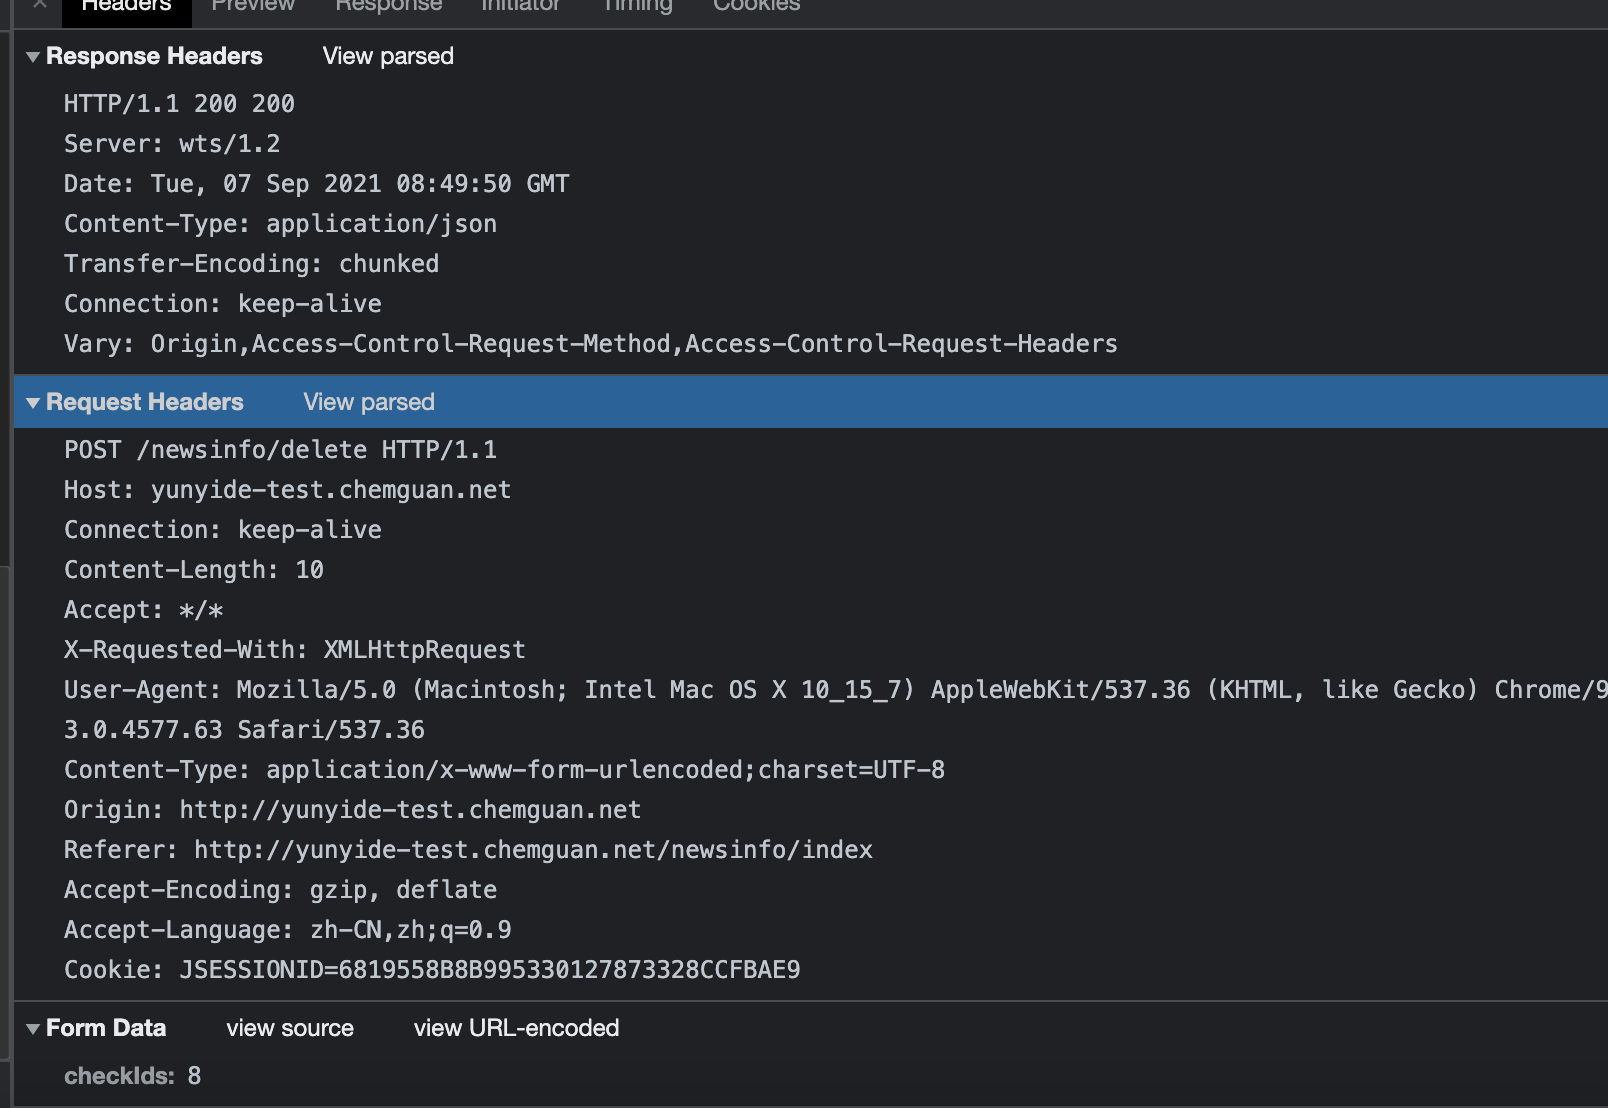Viewport: 1608px width, 1108px height.
Task: Click the Referer header line
Action: [468, 850]
